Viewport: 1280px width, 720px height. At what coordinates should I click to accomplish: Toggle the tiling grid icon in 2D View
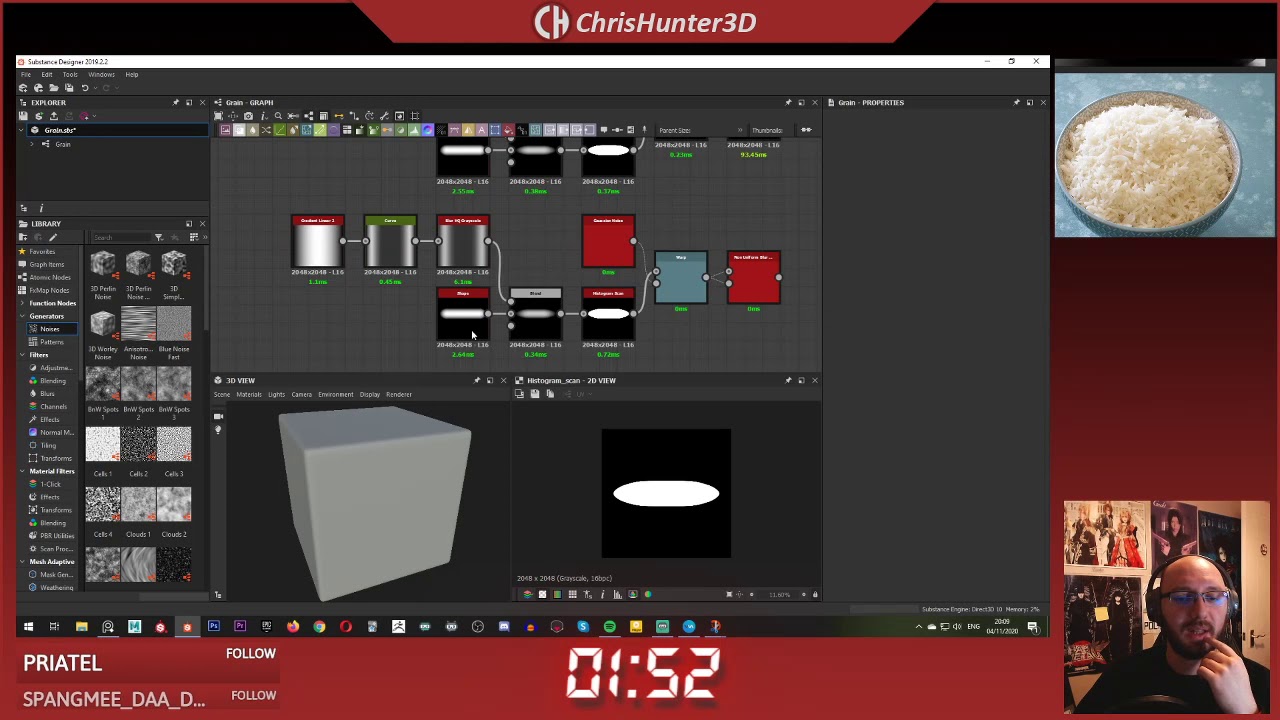click(572, 594)
